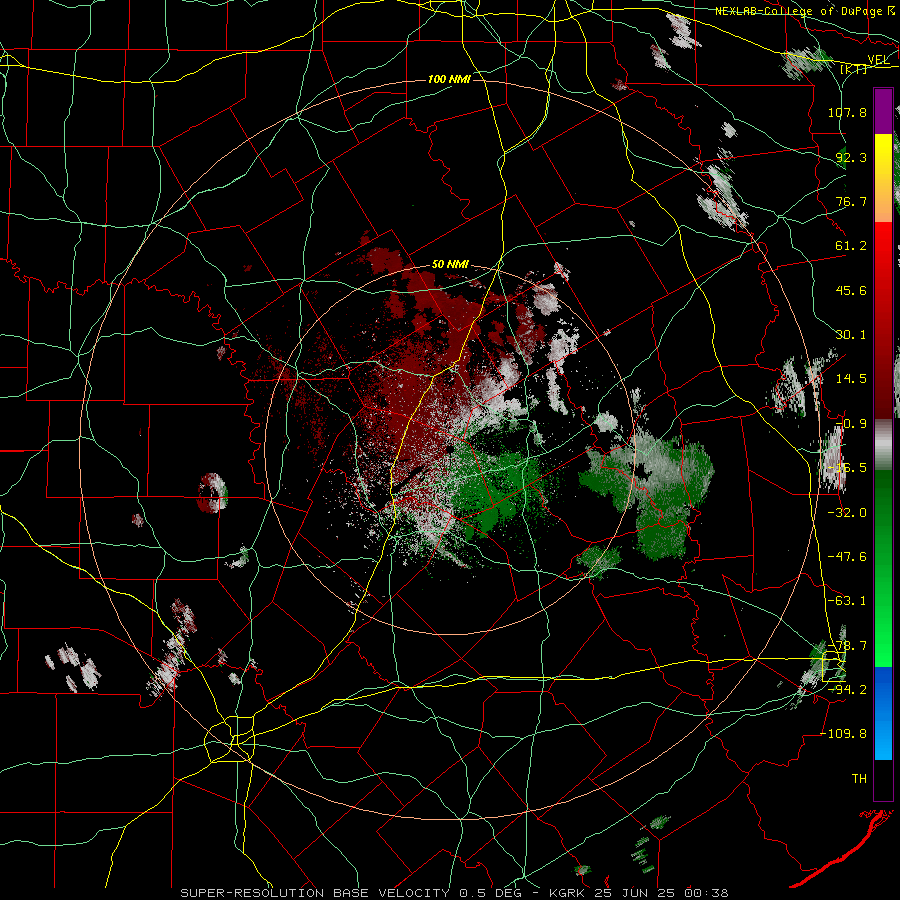This screenshot has width=900, height=900.
Task: Click the -94.2 scale value
Action: pyautogui.click(x=847, y=690)
